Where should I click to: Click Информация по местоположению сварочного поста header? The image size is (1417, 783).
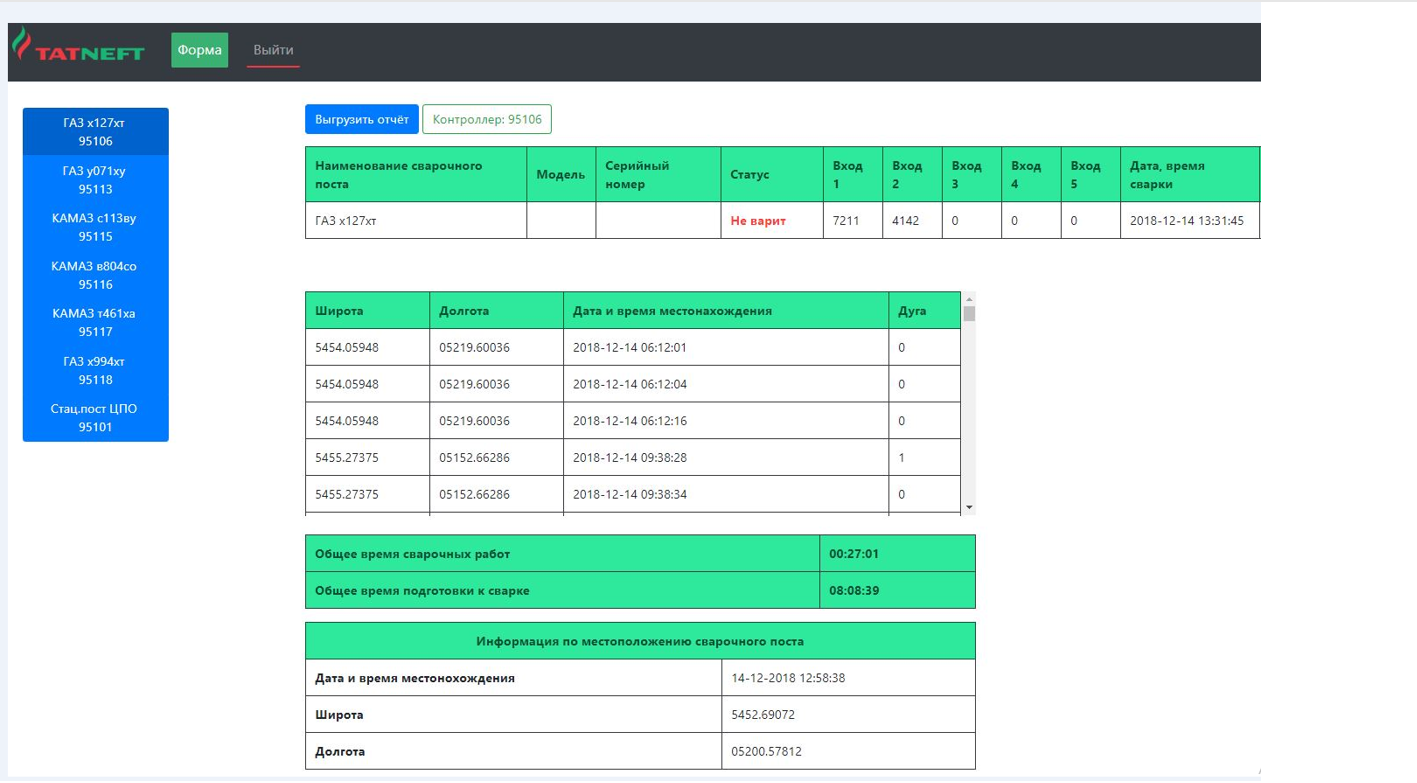coord(640,641)
